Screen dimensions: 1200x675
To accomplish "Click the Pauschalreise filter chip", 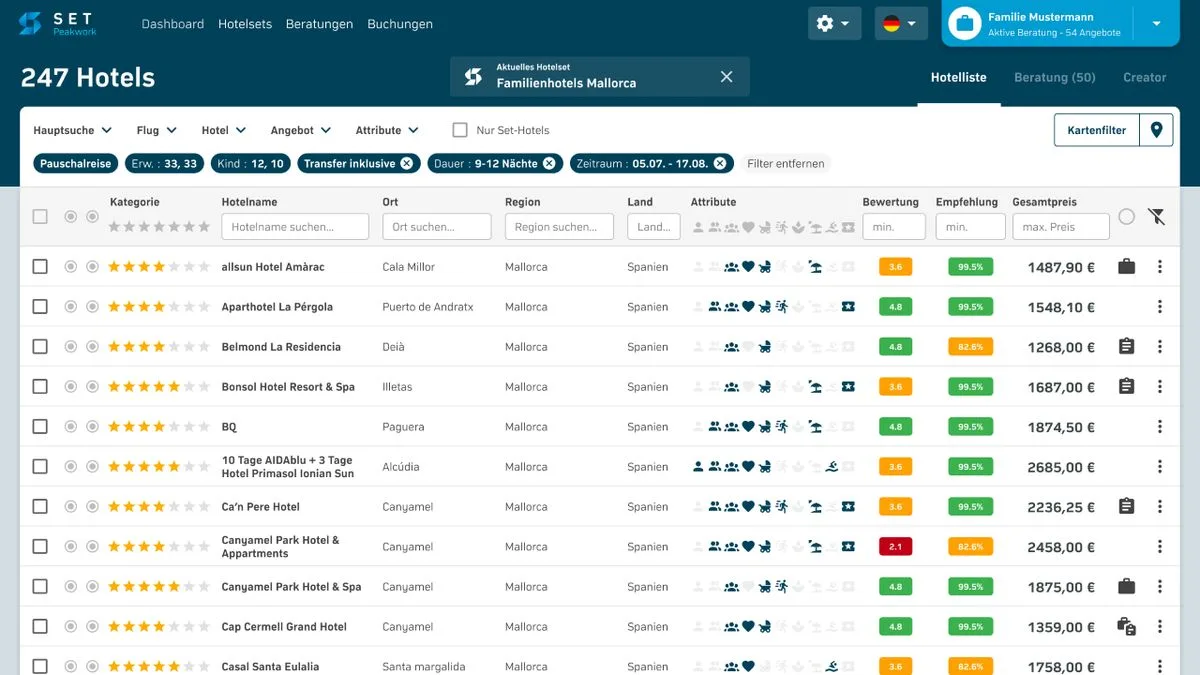I will point(75,164).
